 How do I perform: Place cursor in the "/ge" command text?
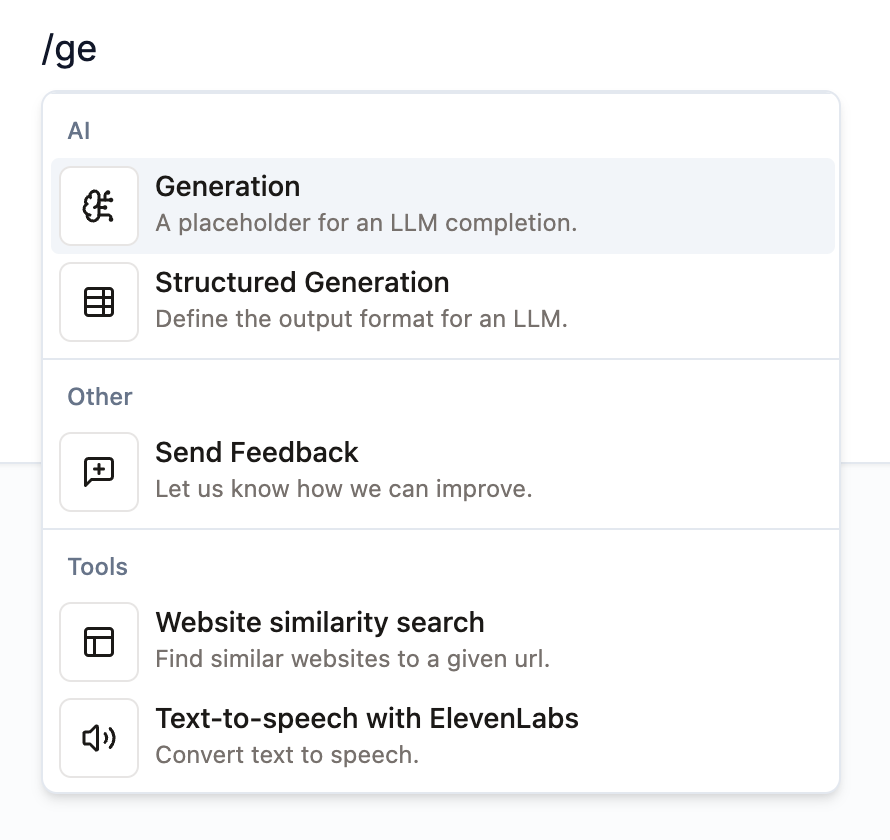pos(70,50)
